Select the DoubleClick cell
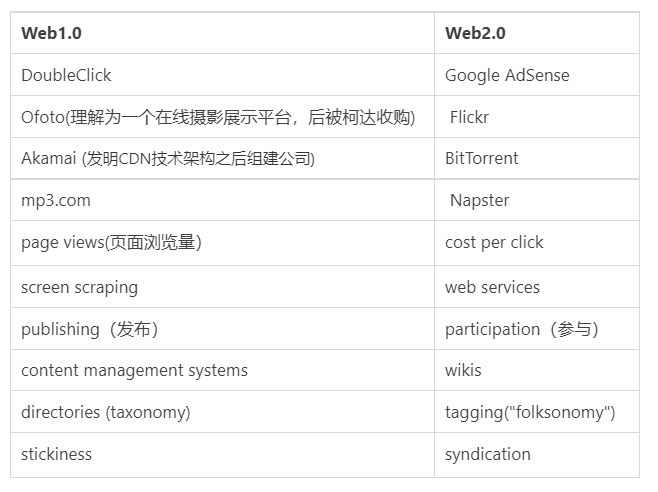Image resolution: width=658 pixels, height=492 pixels. point(66,75)
